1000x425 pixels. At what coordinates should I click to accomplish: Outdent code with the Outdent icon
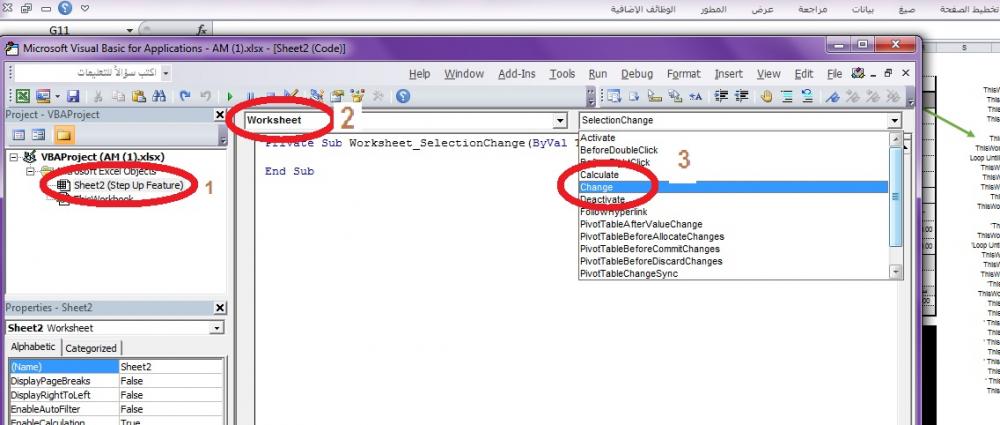pos(742,96)
